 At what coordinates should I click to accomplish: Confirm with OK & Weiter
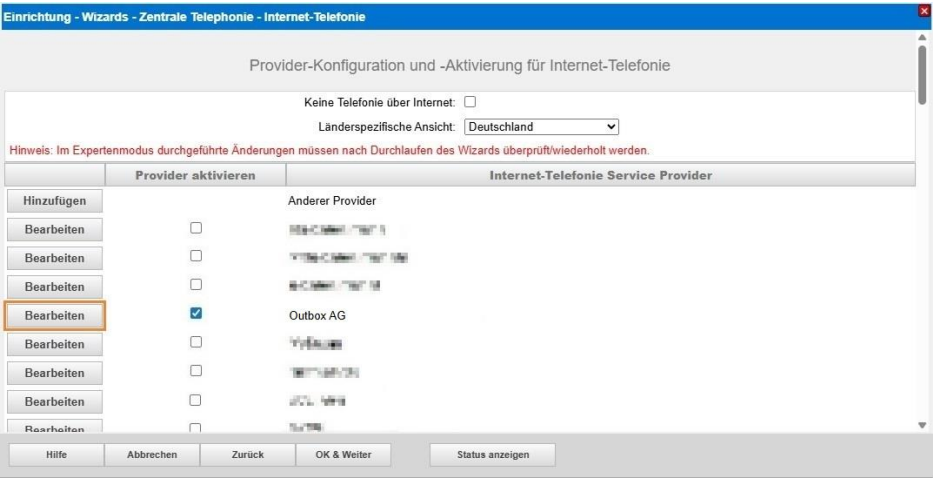click(343, 455)
